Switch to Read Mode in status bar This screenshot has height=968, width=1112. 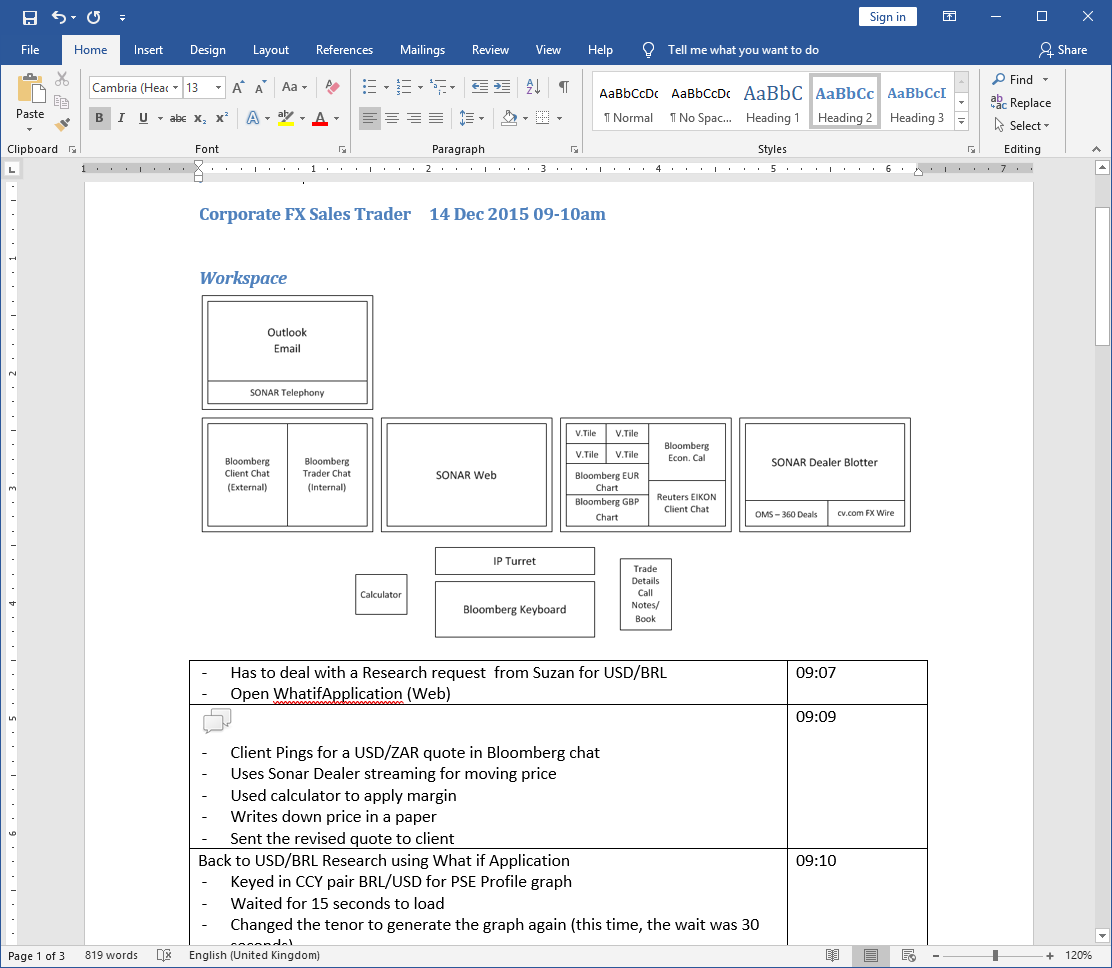[x=833, y=955]
